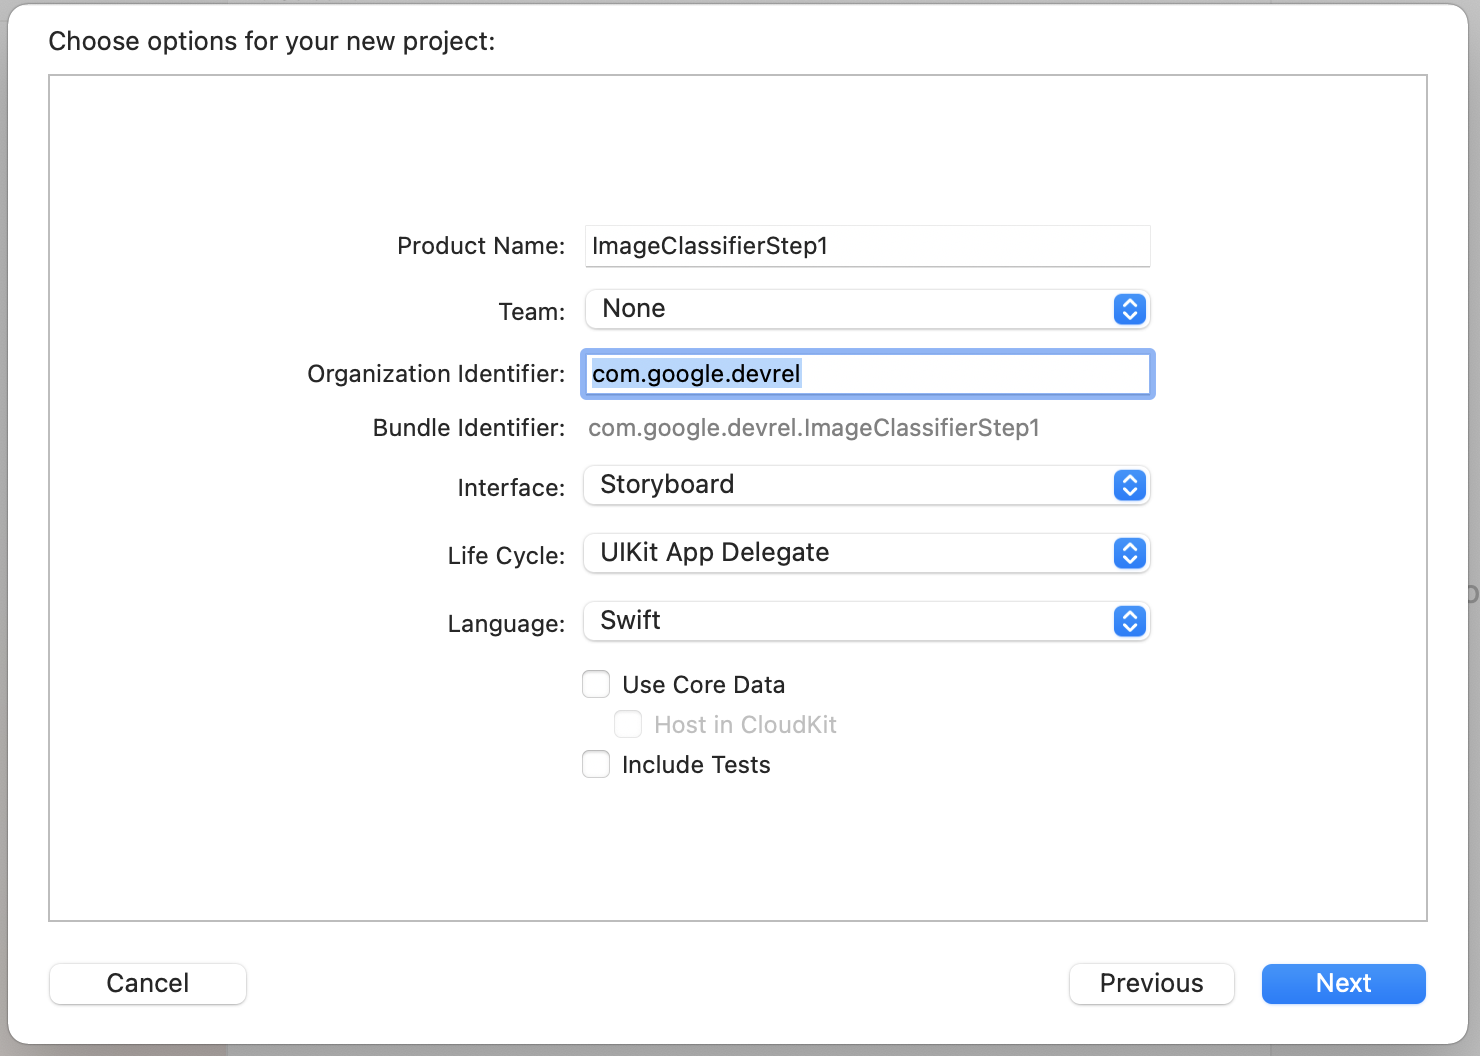Click the blue arrows icon beside UIKit App Delegate
The height and width of the screenshot is (1056, 1480).
pyautogui.click(x=1129, y=553)
